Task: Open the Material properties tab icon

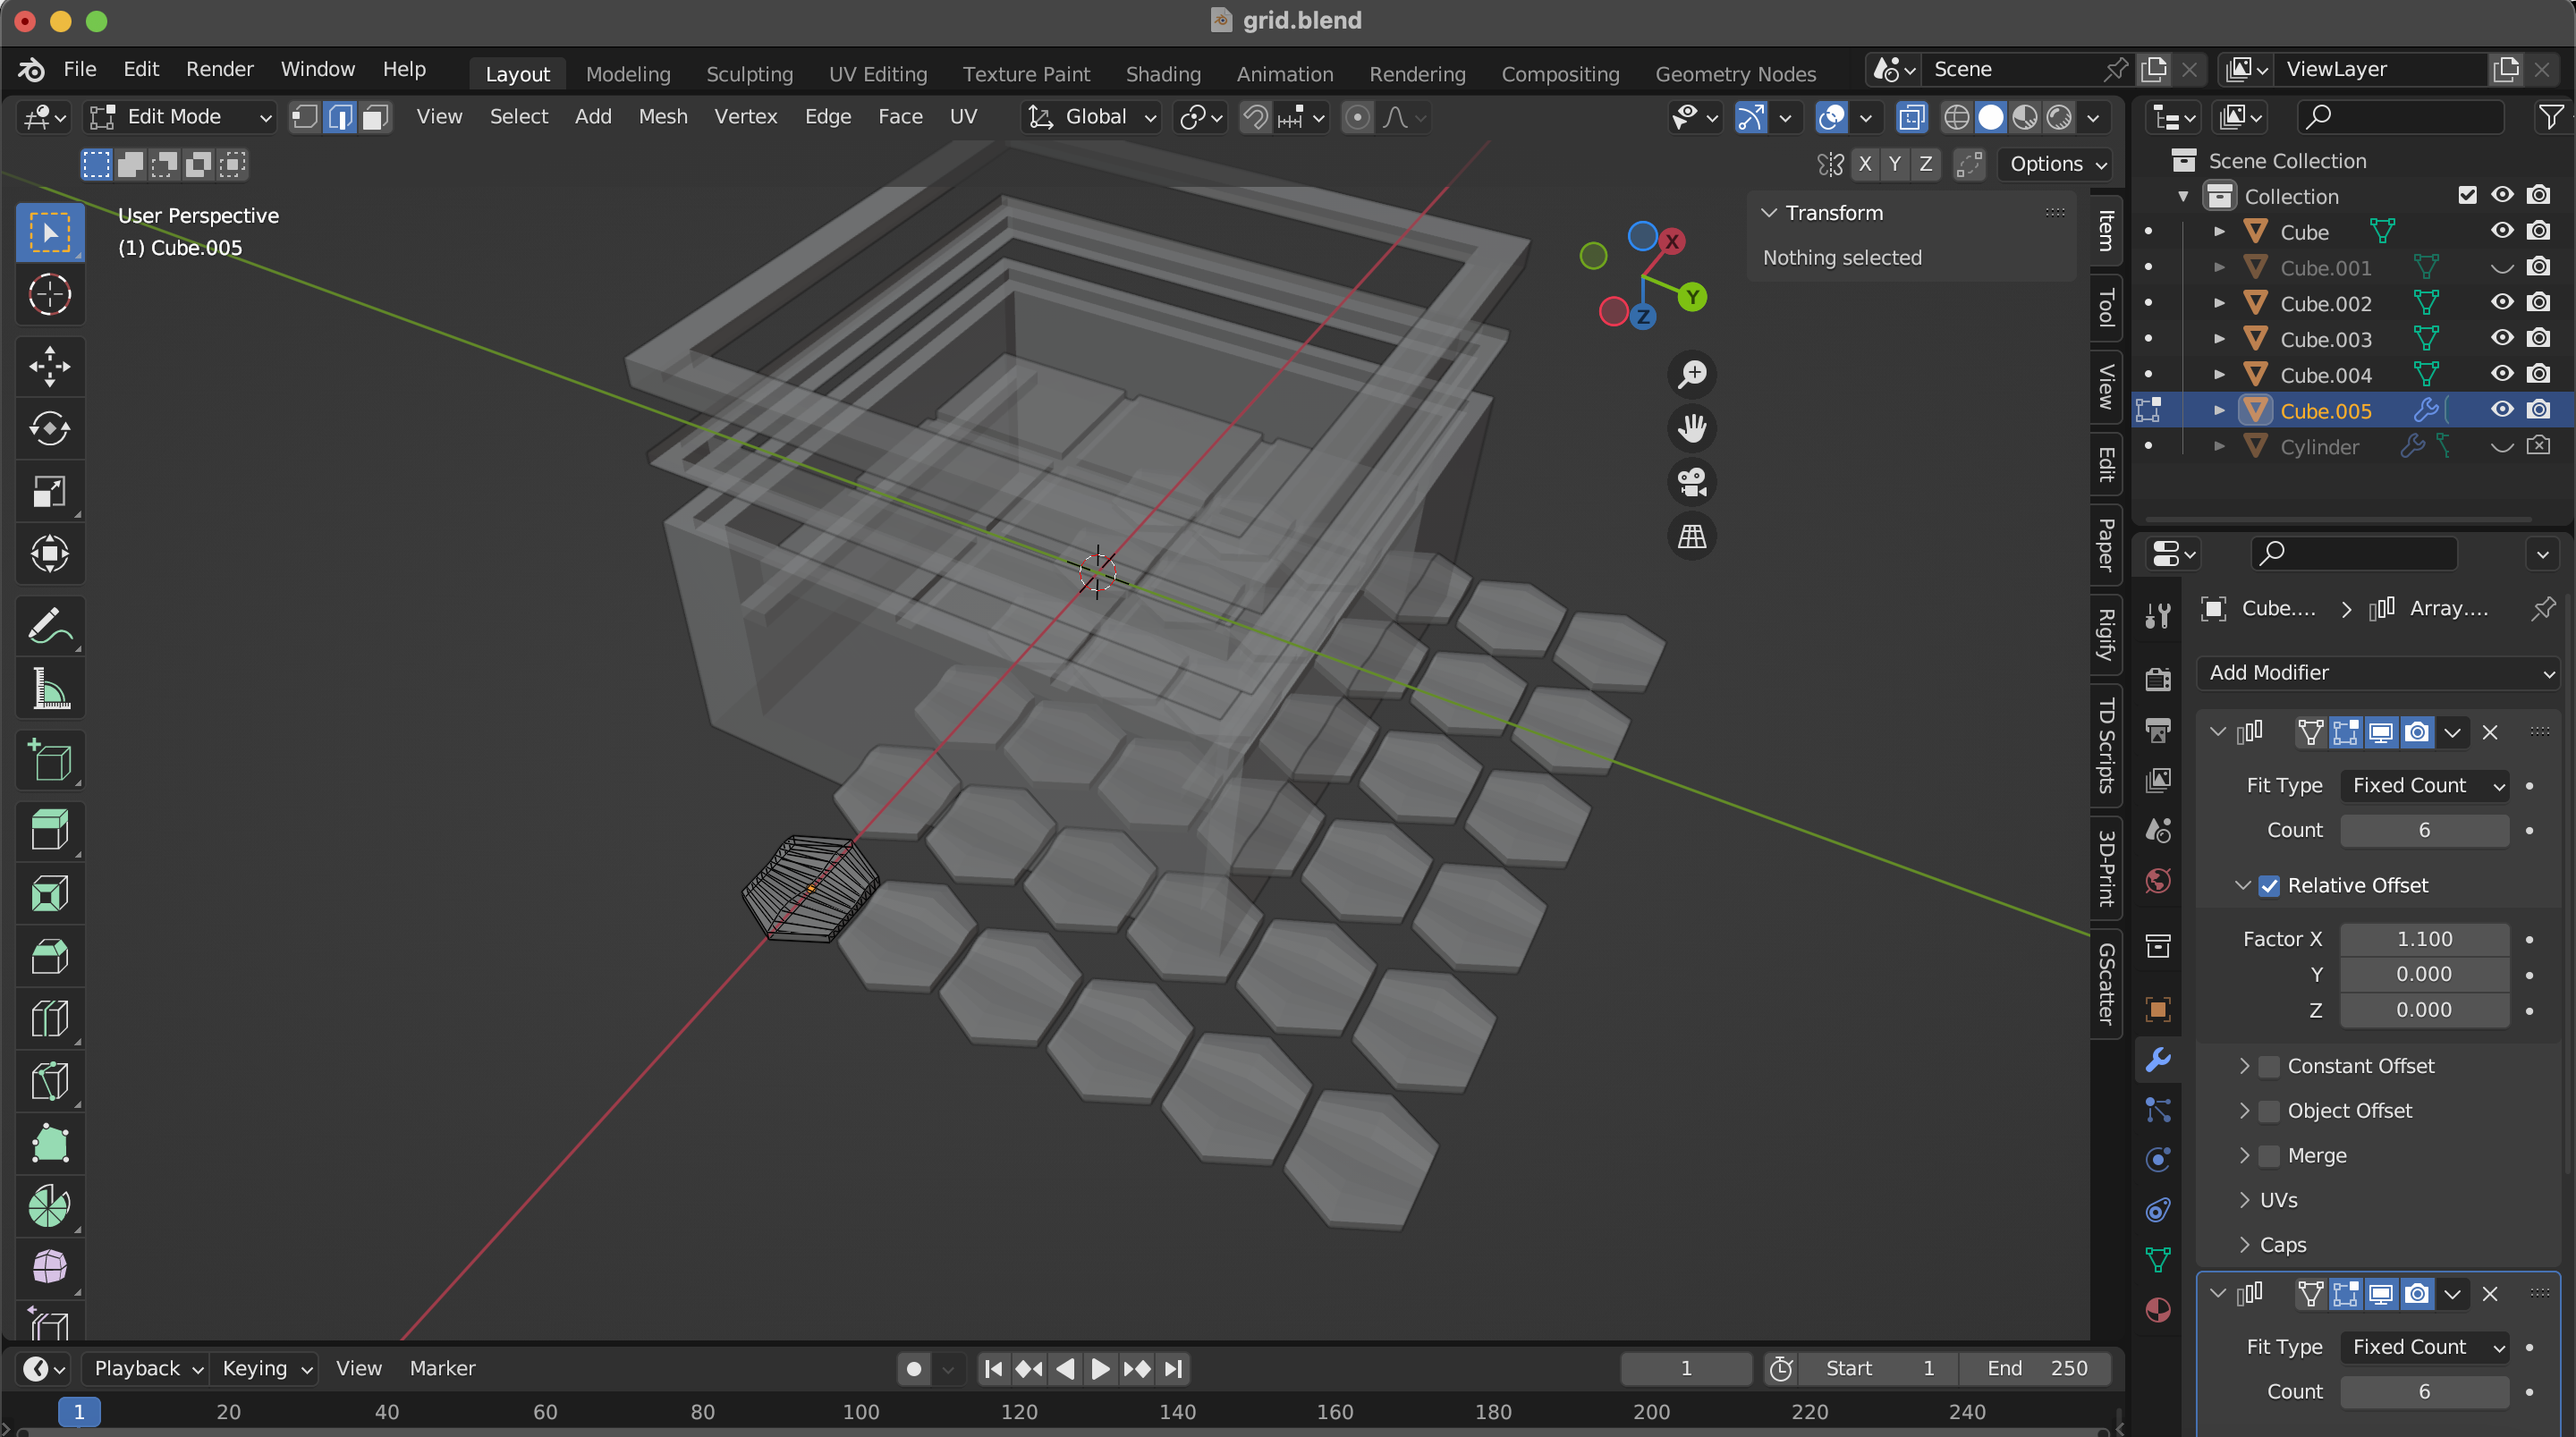Action: (x=2158, y=1309)
